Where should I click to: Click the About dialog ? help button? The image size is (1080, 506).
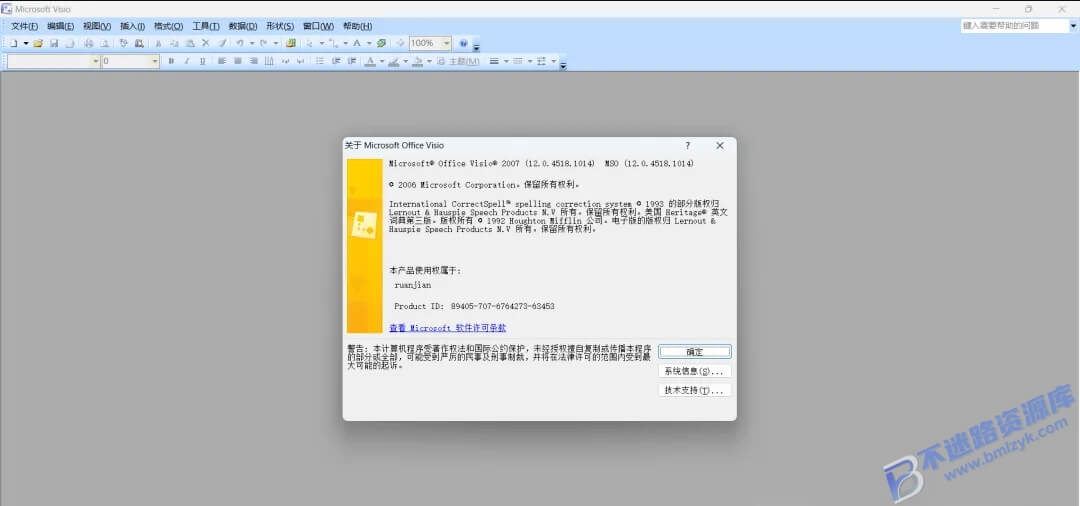[x=687, y=146]
